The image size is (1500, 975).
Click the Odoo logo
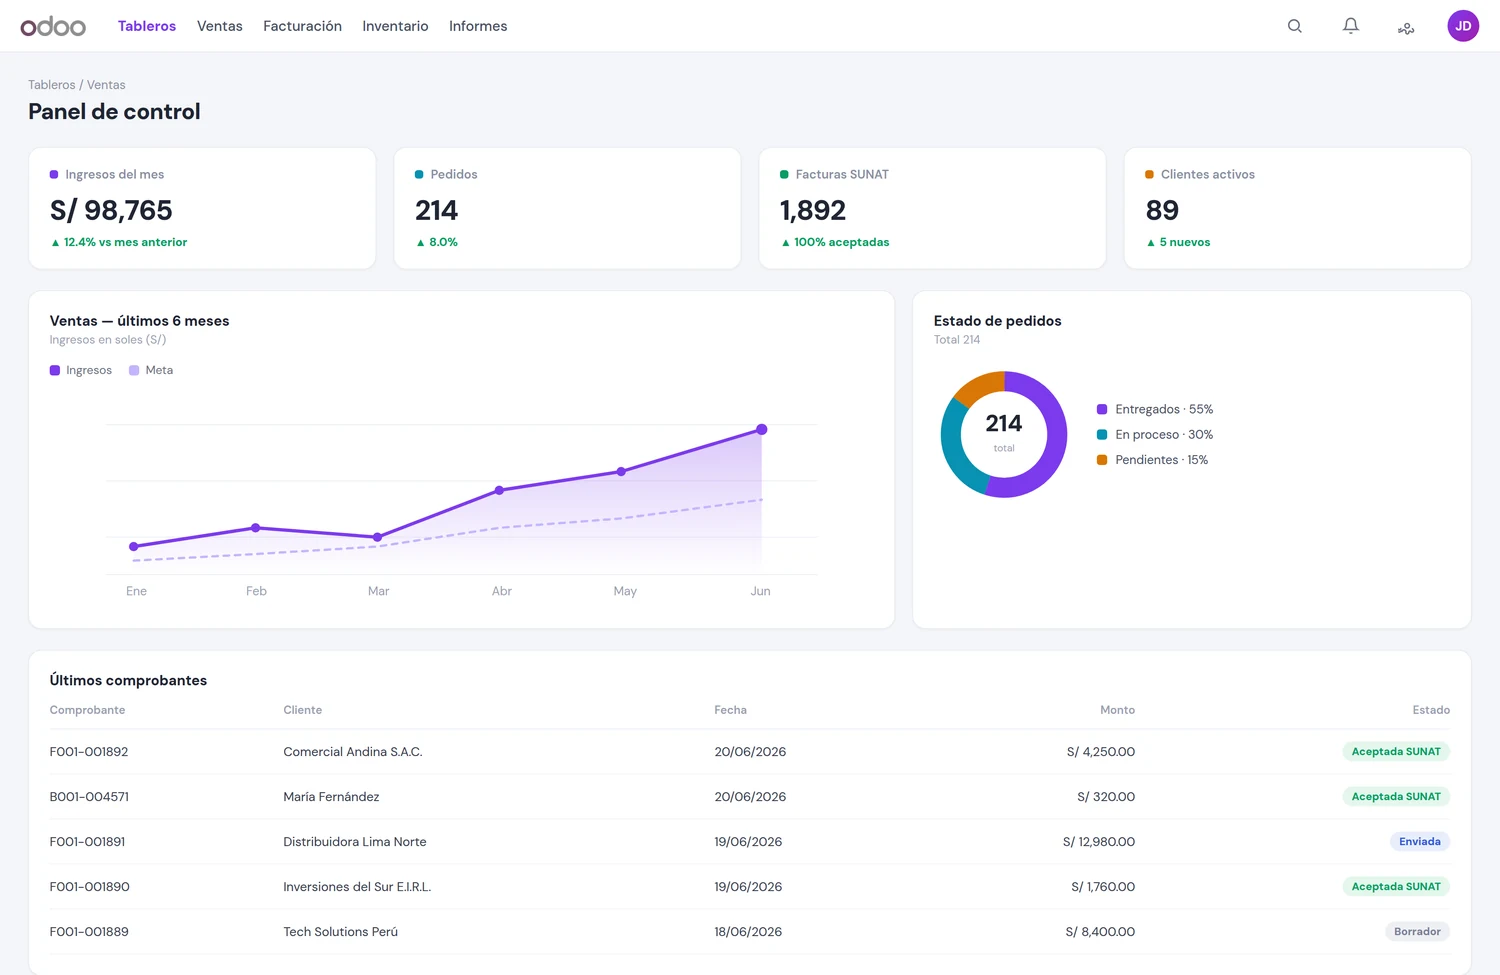pos(53,26)
